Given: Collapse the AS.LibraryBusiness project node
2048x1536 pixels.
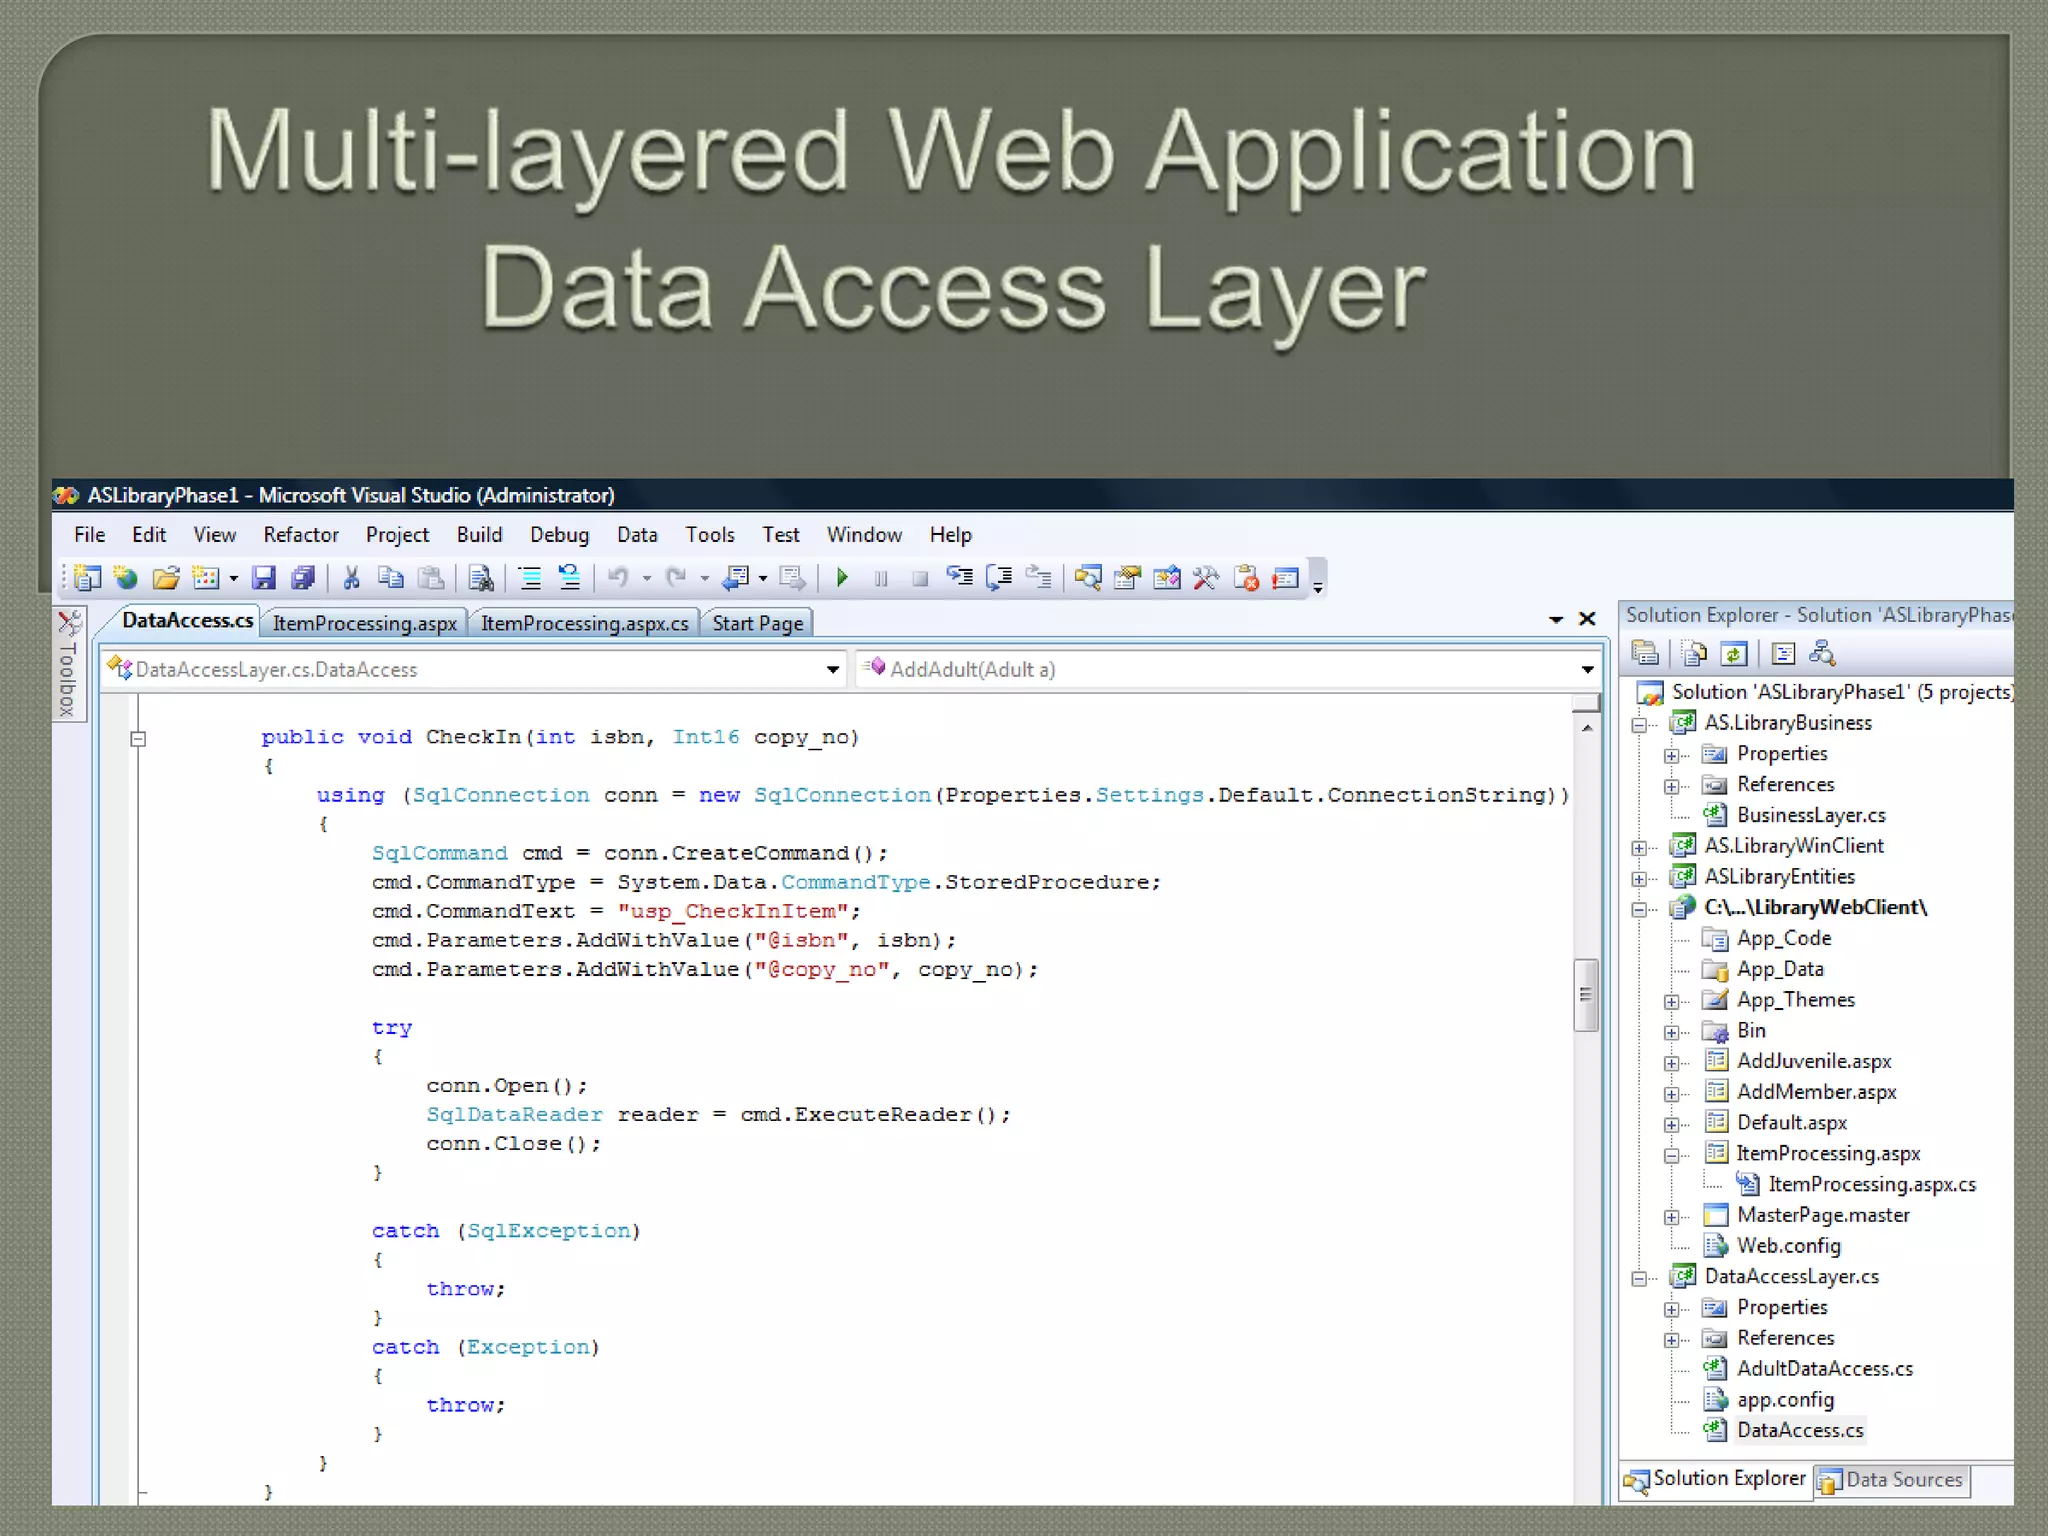Looking at the screenshot, I should (1639, 724).
